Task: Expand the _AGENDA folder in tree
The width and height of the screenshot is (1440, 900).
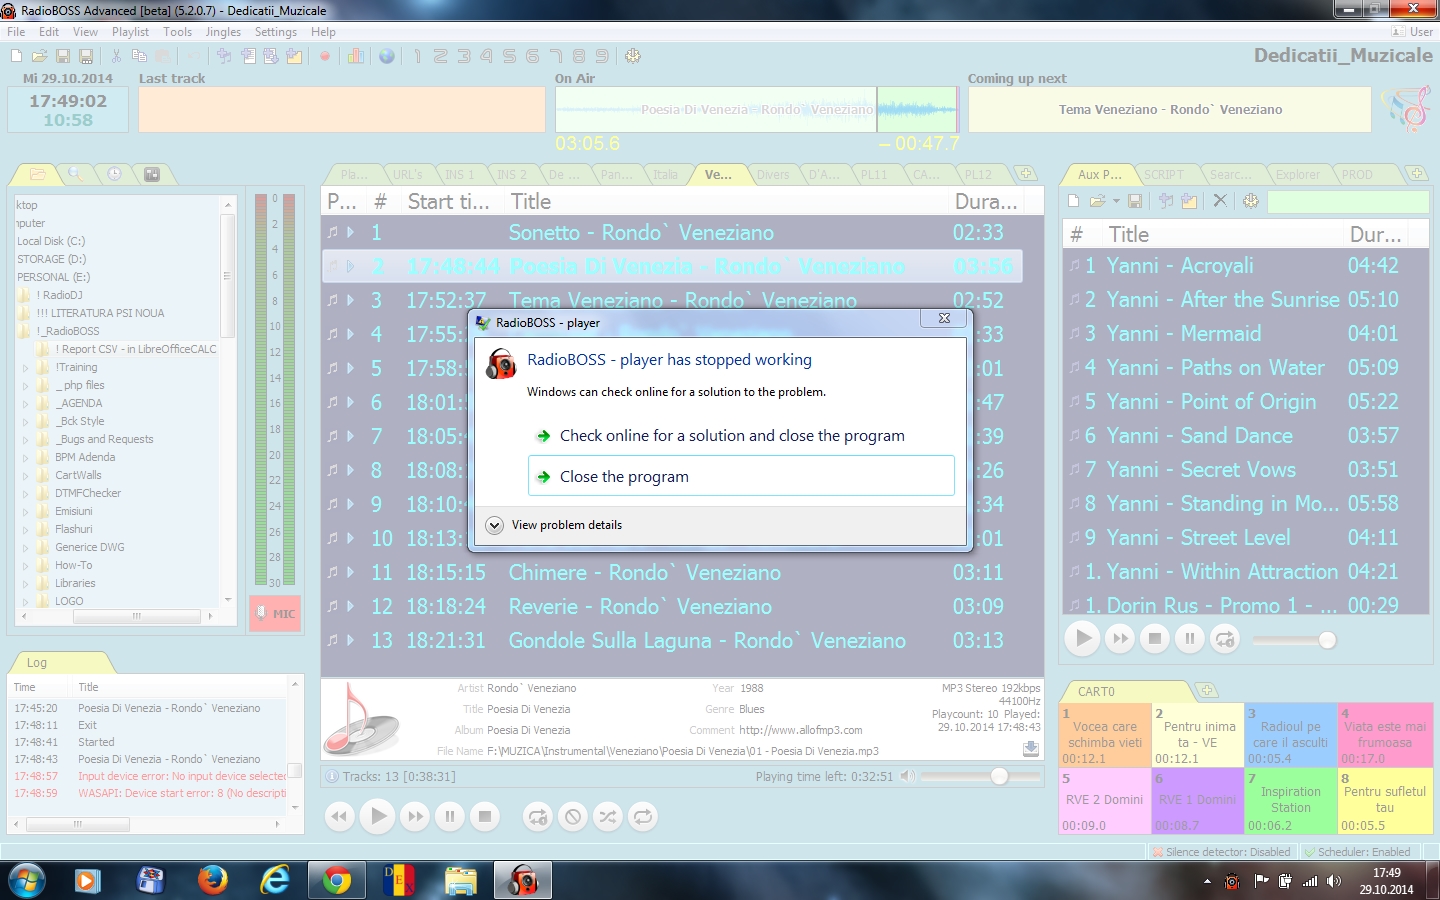Action: 26,403
